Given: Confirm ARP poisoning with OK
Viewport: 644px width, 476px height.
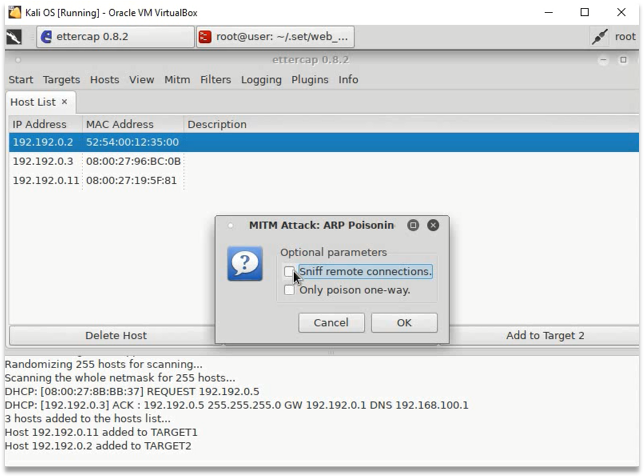Looking at the screenshot, I should 404,323.
